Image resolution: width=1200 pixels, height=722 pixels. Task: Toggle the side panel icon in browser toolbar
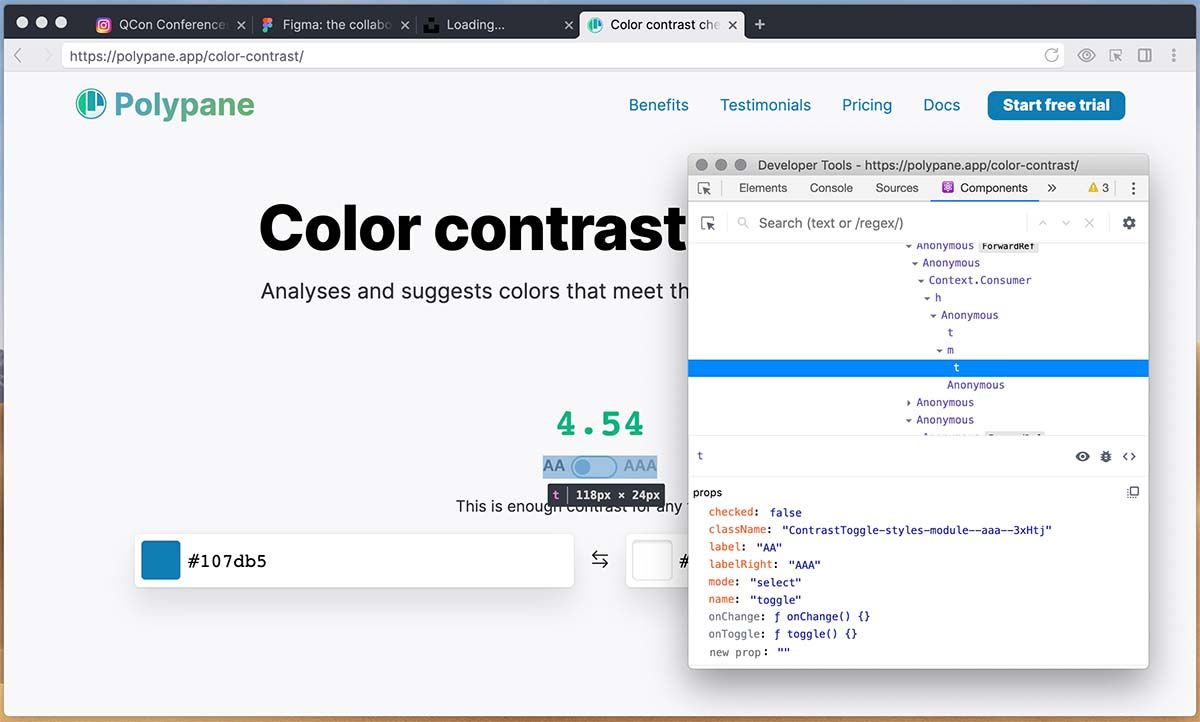1145,56
